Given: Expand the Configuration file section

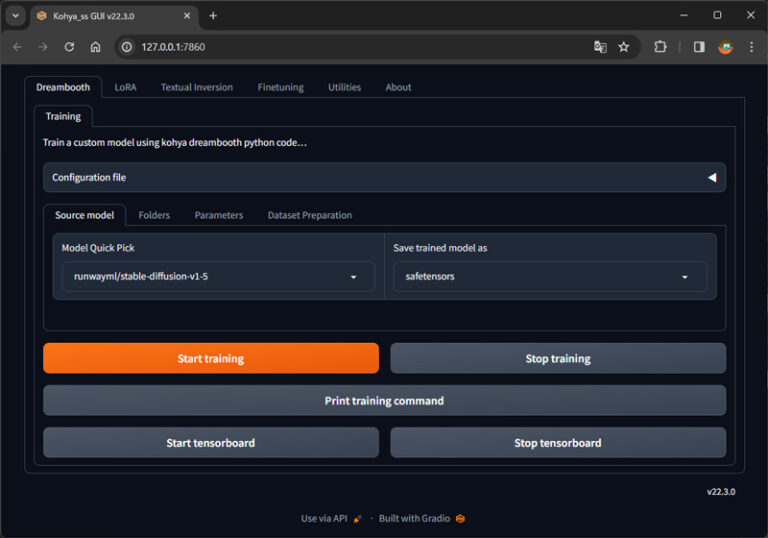Looking at the screenshot, I should click(384, 177).
